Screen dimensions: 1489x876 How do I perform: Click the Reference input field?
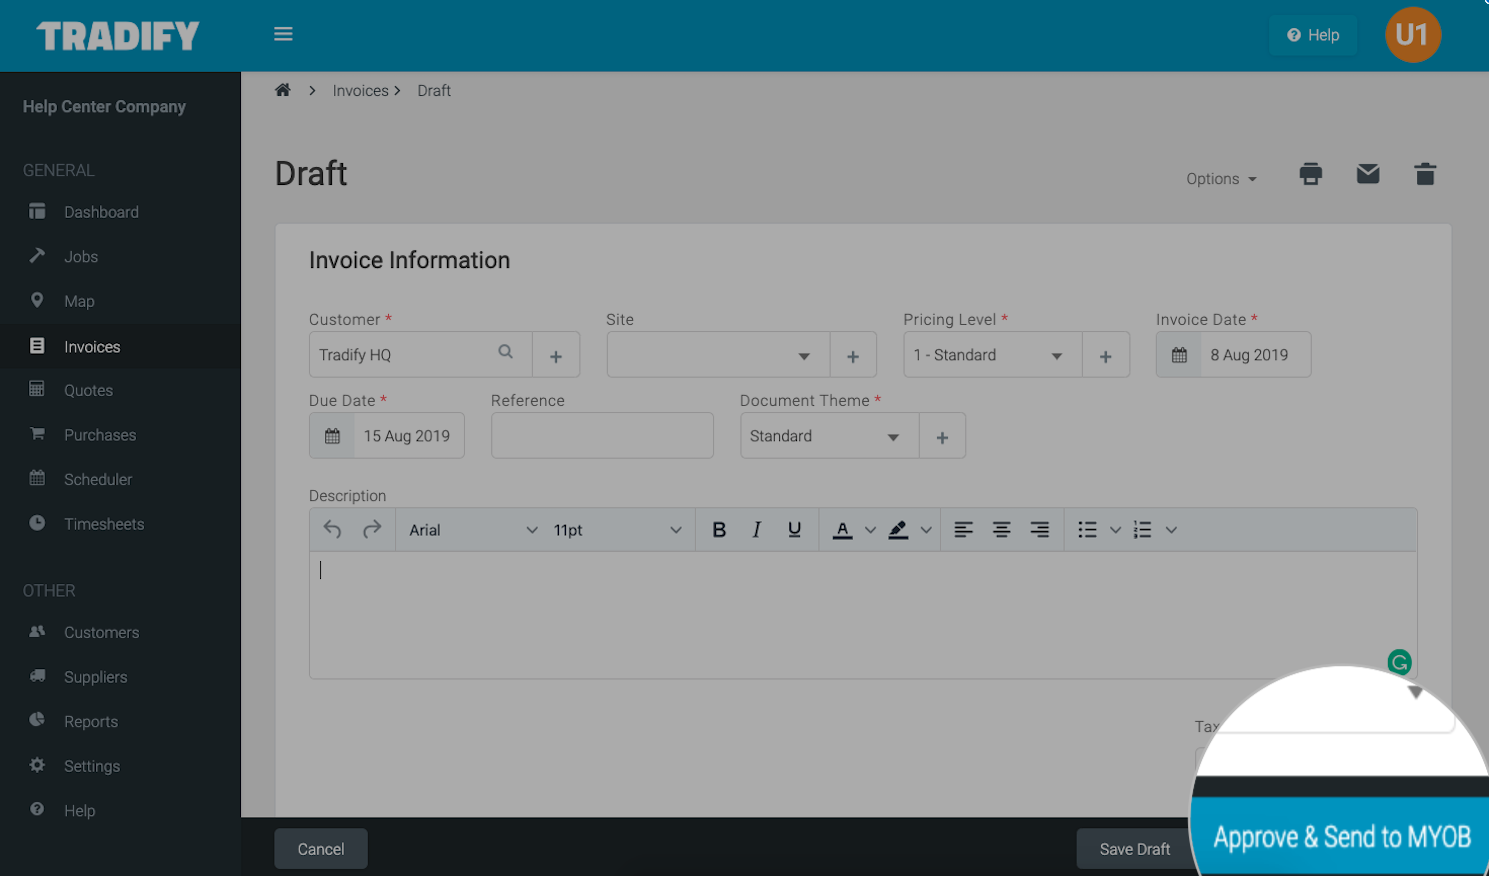[602, 436]
